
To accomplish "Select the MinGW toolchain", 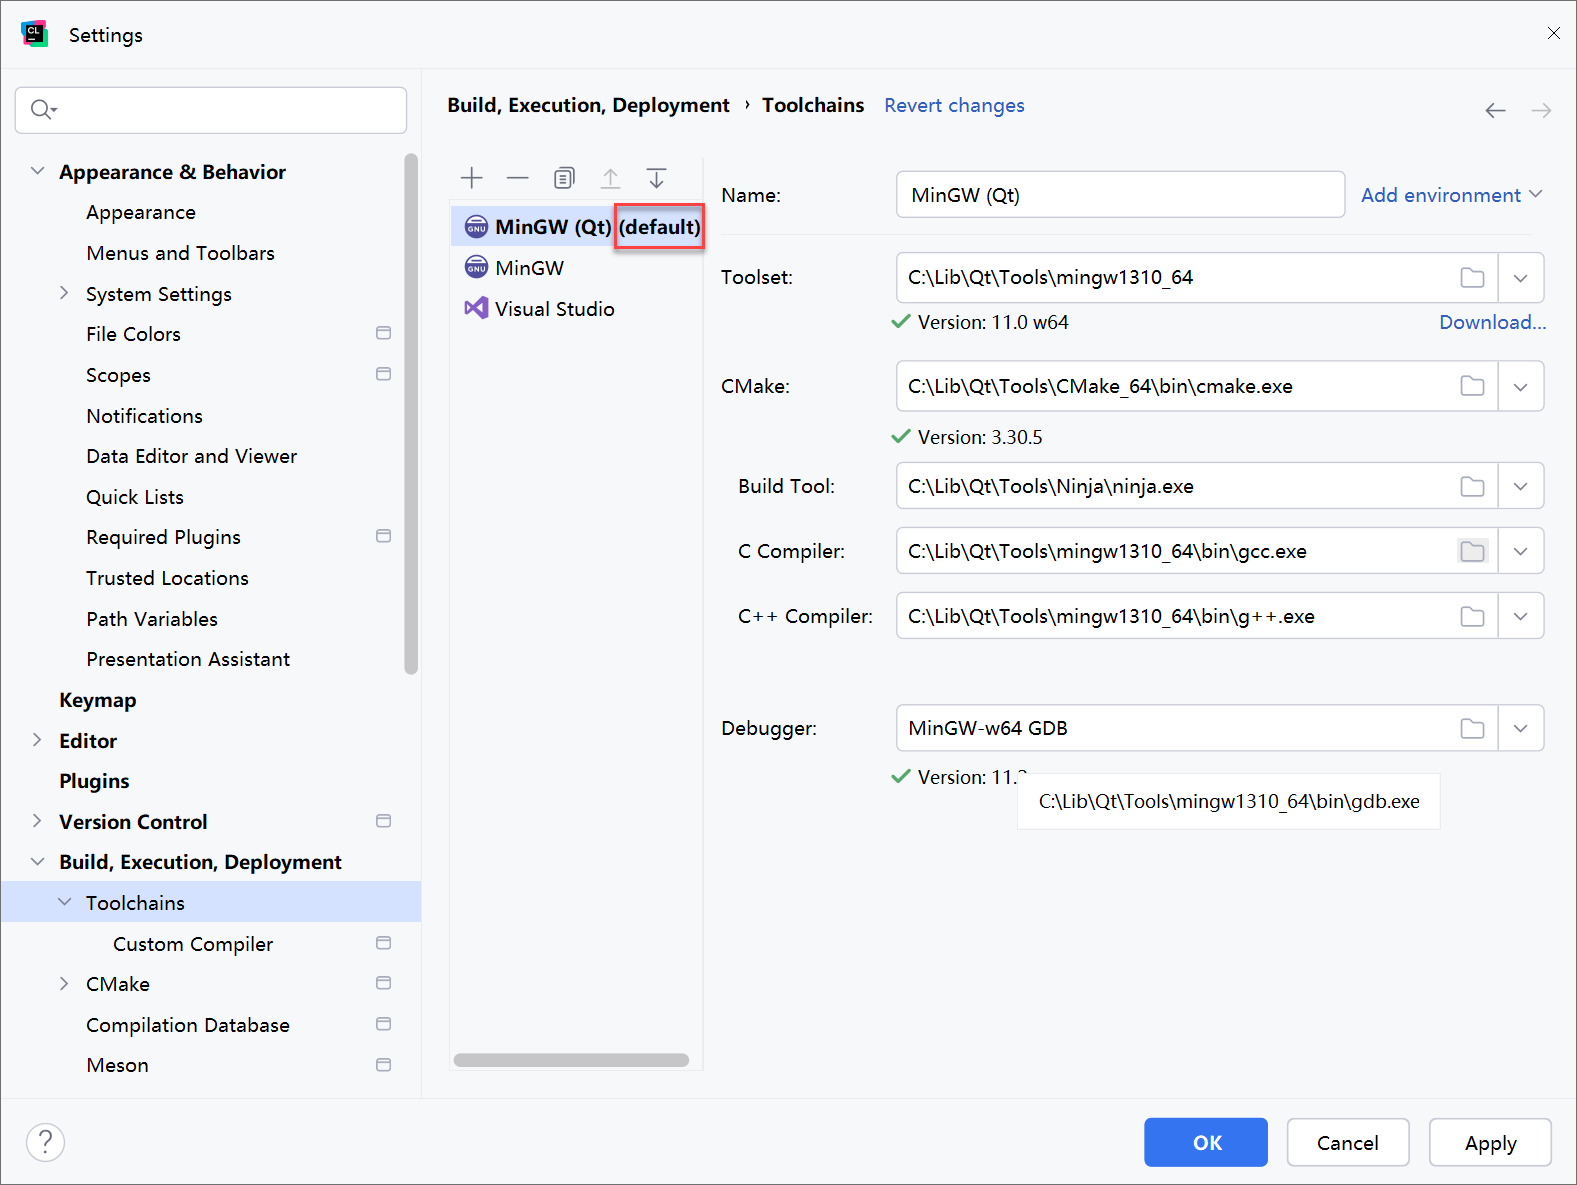I will pyautogui.click(x=577, y=268).
